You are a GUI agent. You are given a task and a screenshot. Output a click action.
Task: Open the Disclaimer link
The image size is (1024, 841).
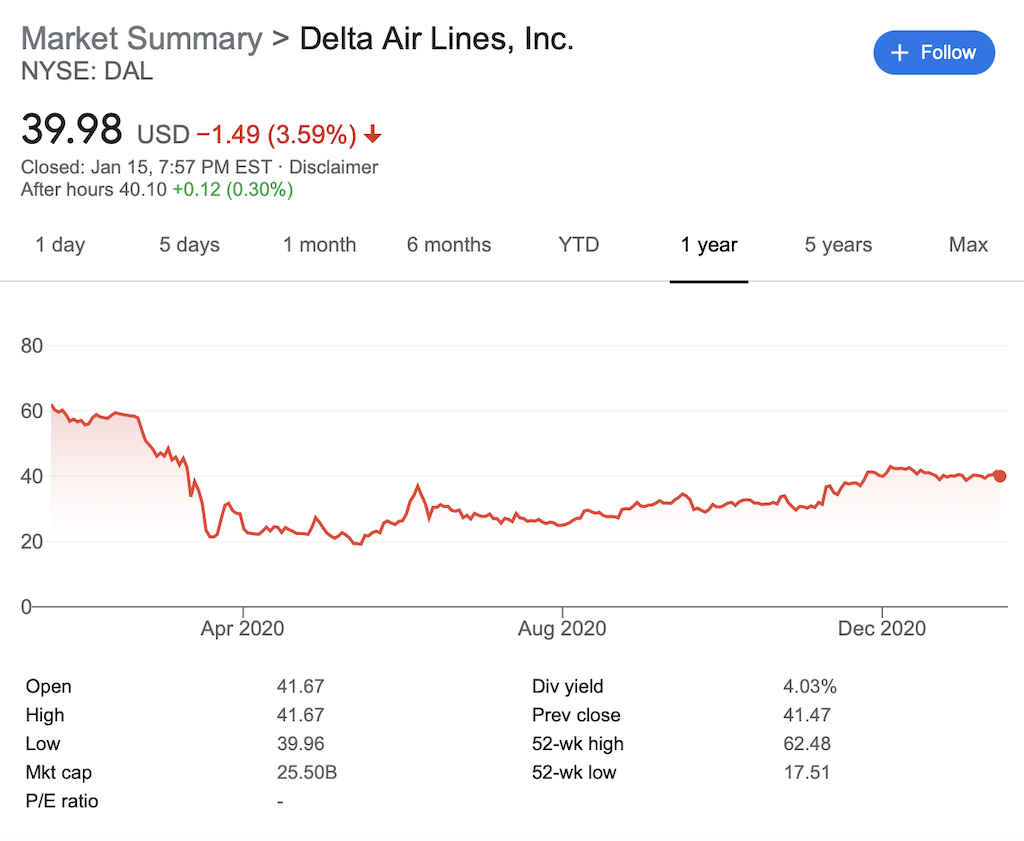[334, 168]
